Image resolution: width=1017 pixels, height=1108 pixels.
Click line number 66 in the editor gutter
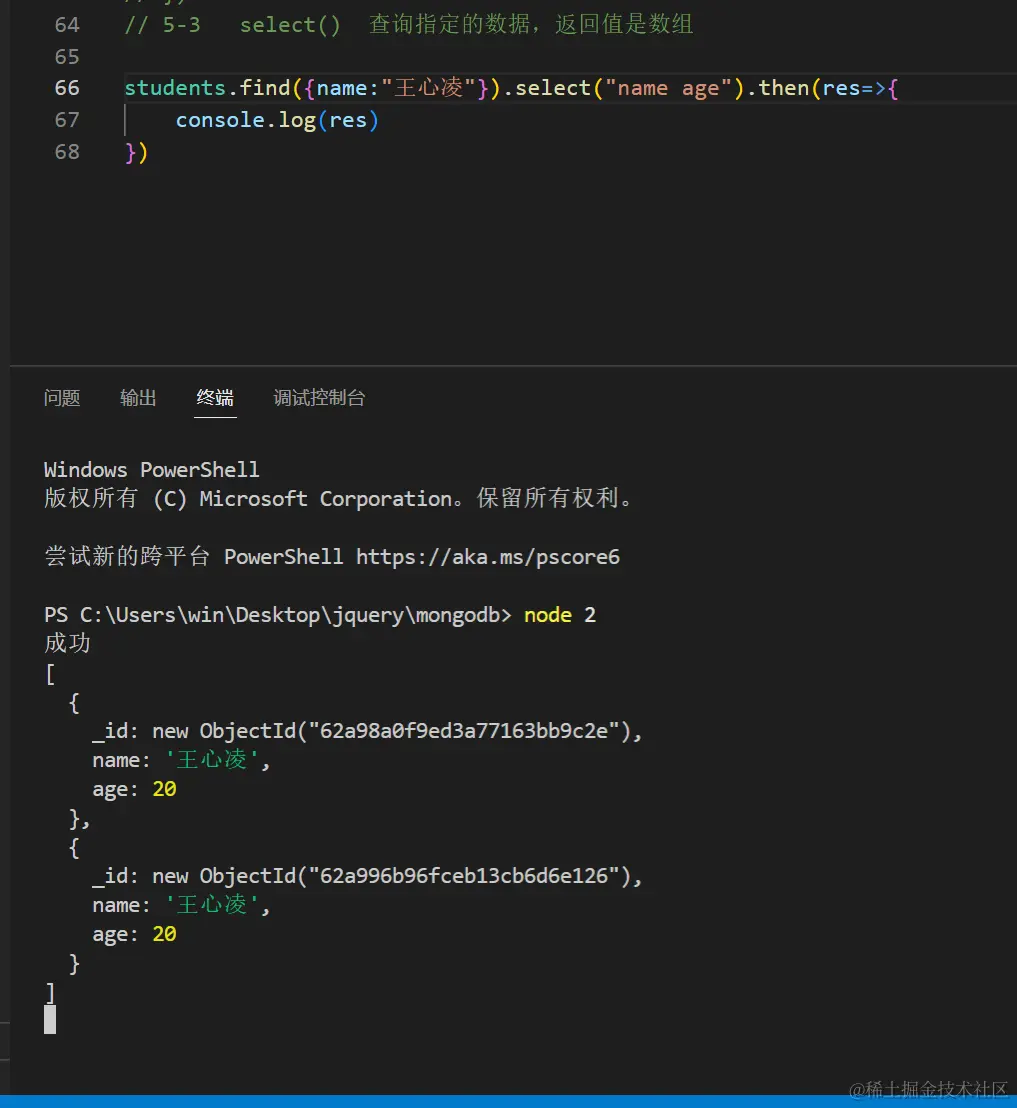66,88
